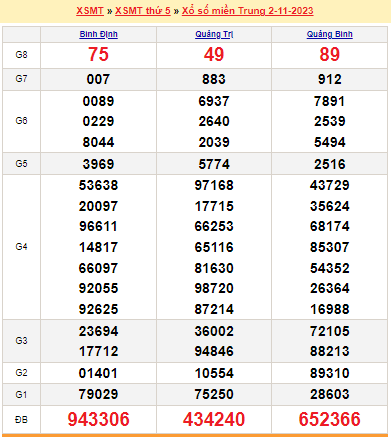Open the Quảng Bình province link

click(329, 34)
